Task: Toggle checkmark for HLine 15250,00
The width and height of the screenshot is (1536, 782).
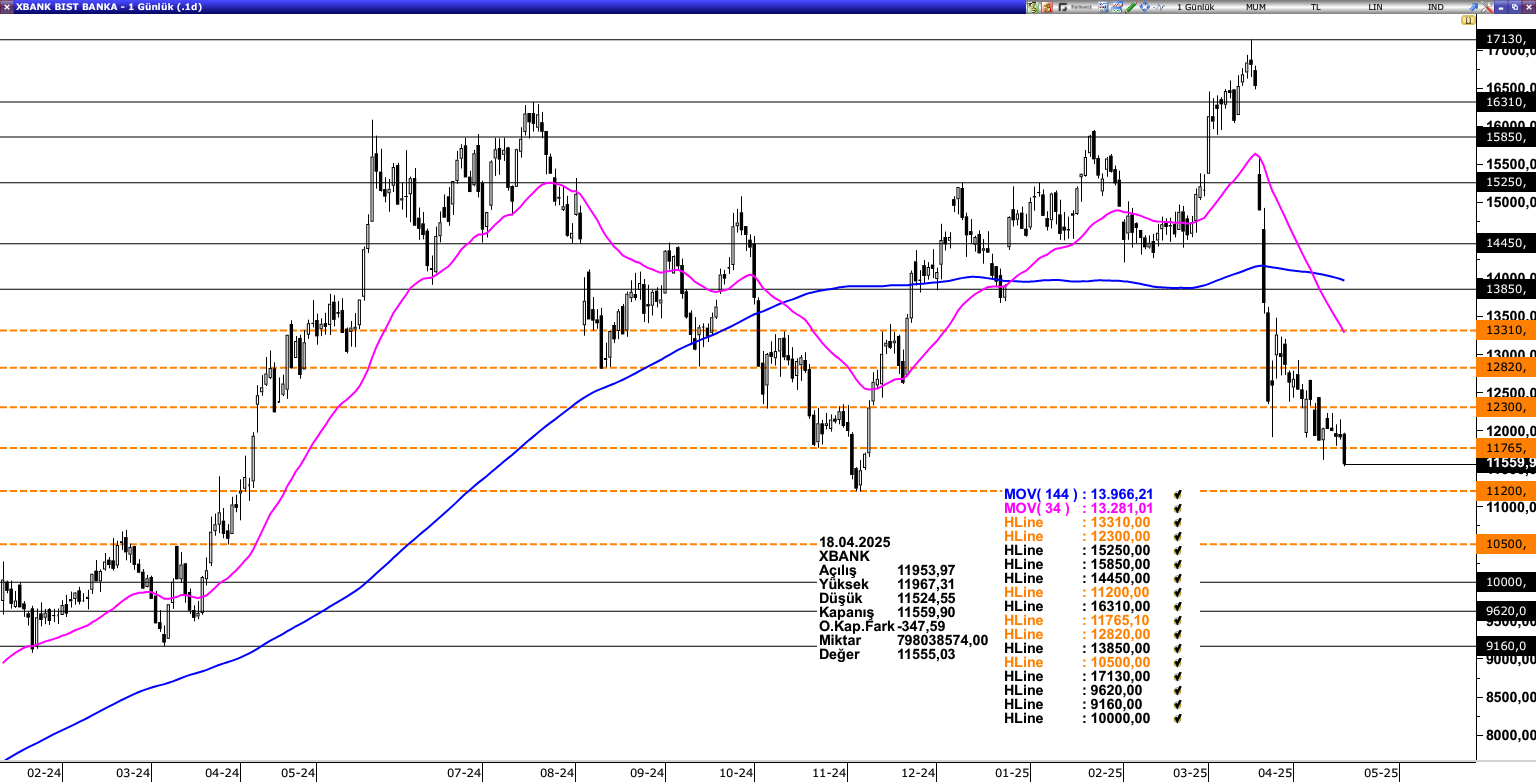Action: tap(1179, 550)
